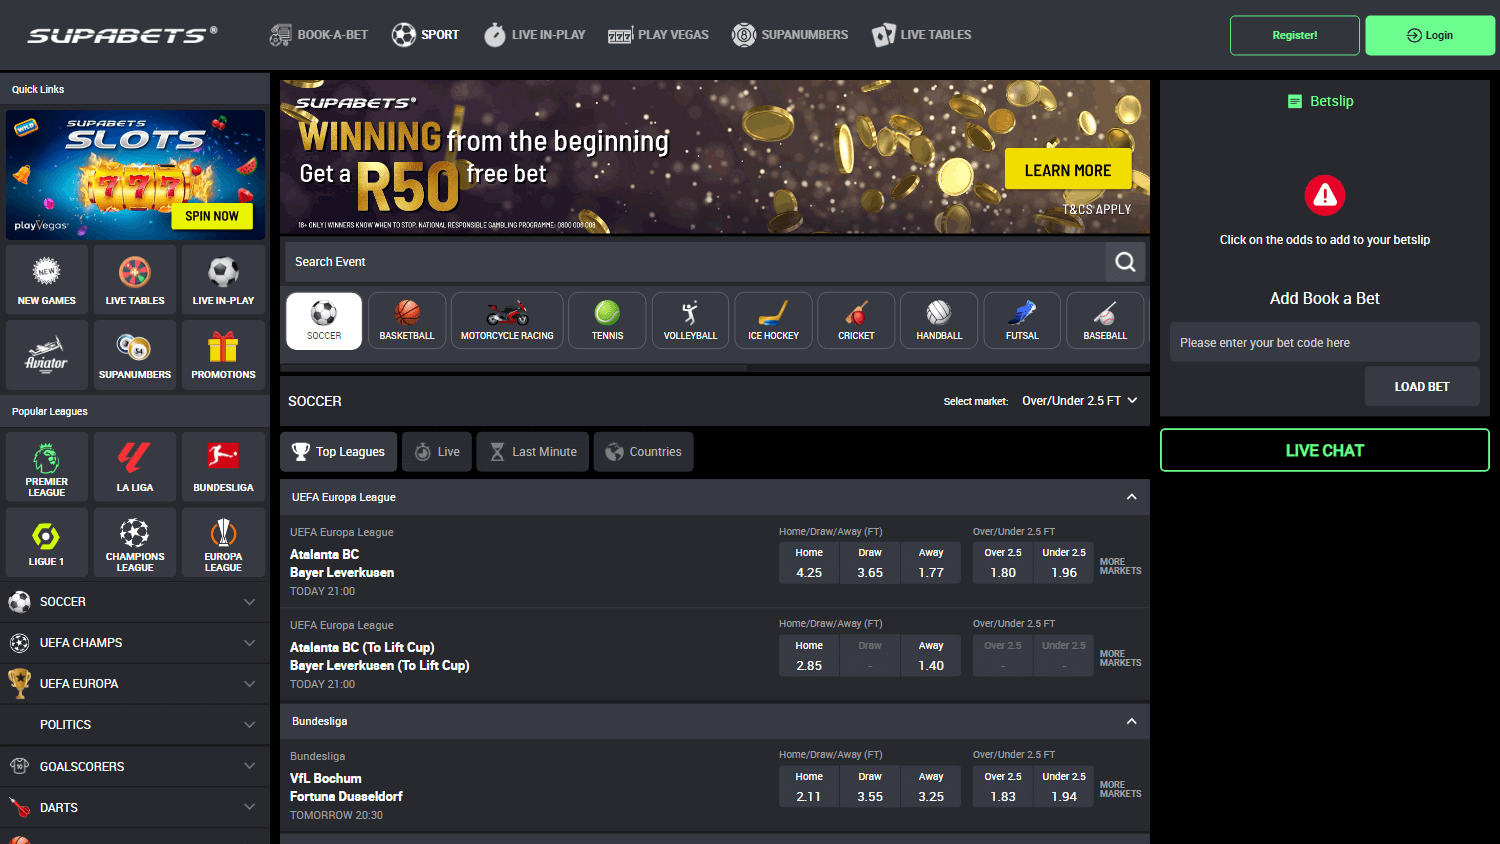The image size is (1500, 844).
Task: Select the Ligue 1 tile
Action: pos(47,542)
